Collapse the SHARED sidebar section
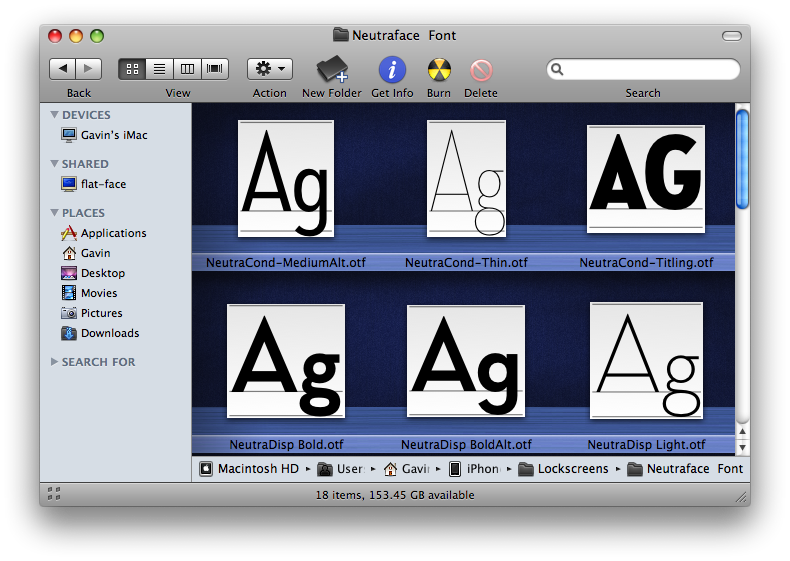The width and height of the screenshot is (790, 561). click(54, 164)
